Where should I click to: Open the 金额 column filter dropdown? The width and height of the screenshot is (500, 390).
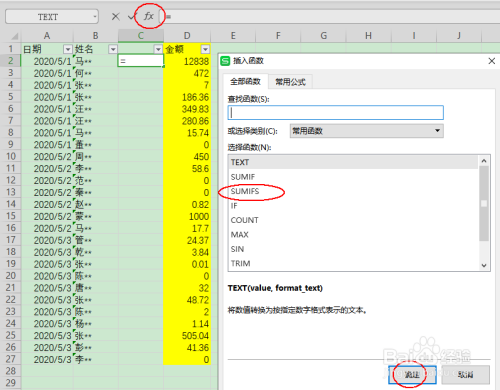[x=205, y=49]
